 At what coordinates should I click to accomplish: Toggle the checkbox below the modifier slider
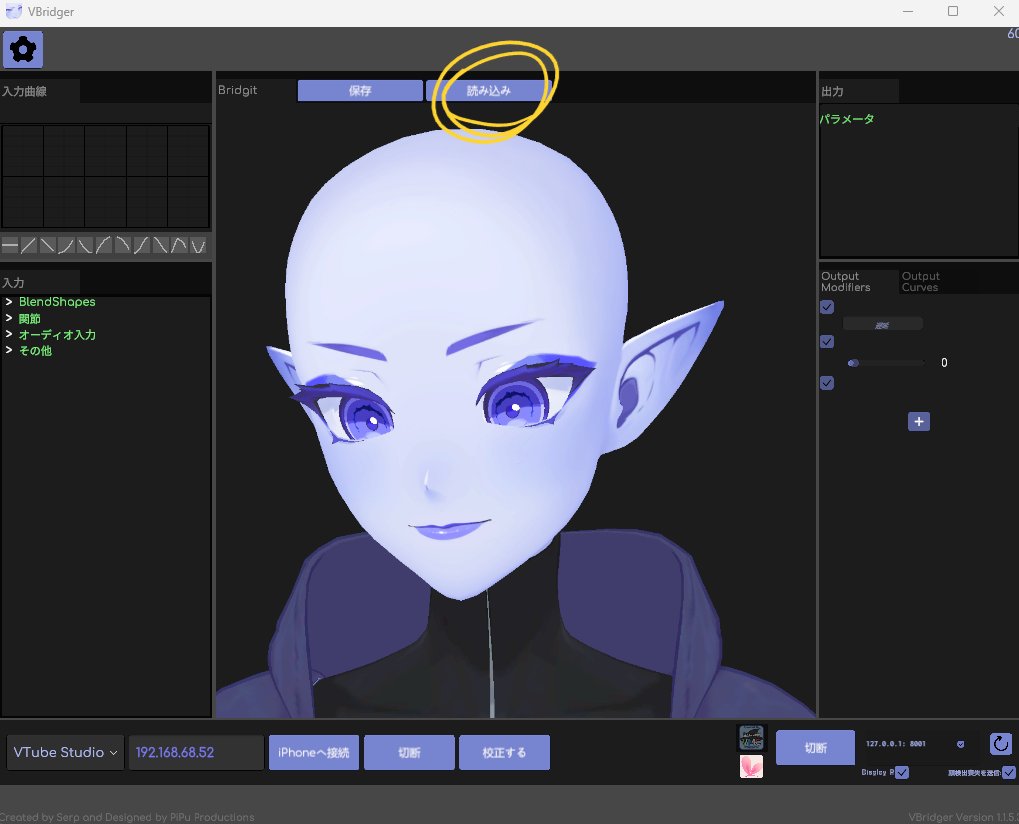click(x=827, y=383)
